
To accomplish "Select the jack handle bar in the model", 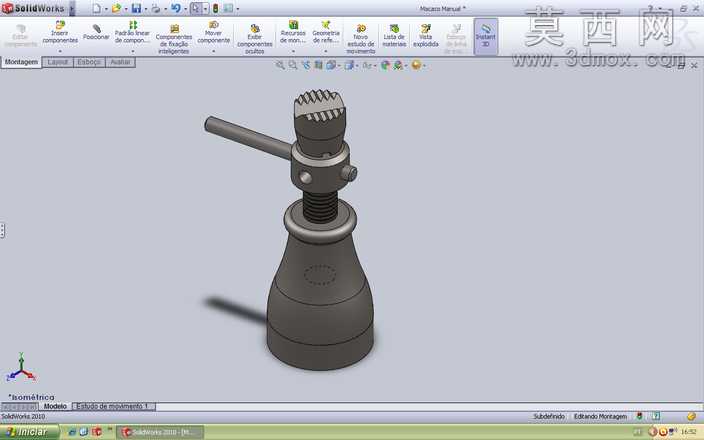I will (248, 138).
